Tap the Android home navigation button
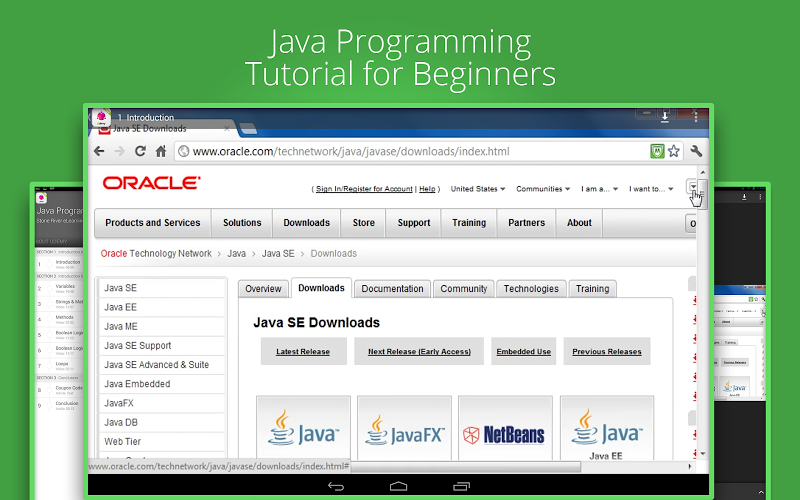The image size is (800, 500). pyautogui.click(x=398, y=486)
